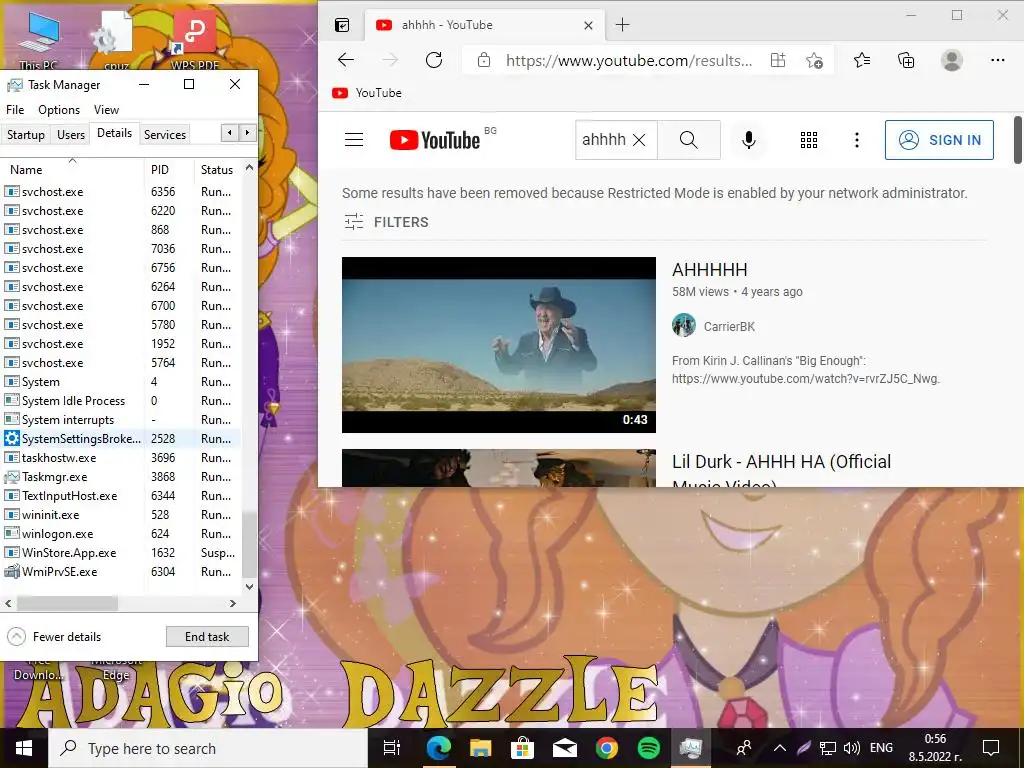Viewport: 1024px width, 768px height.
Task: Click the YouTube page vertical scrollbar thumb
Action: pos(1017,140)
